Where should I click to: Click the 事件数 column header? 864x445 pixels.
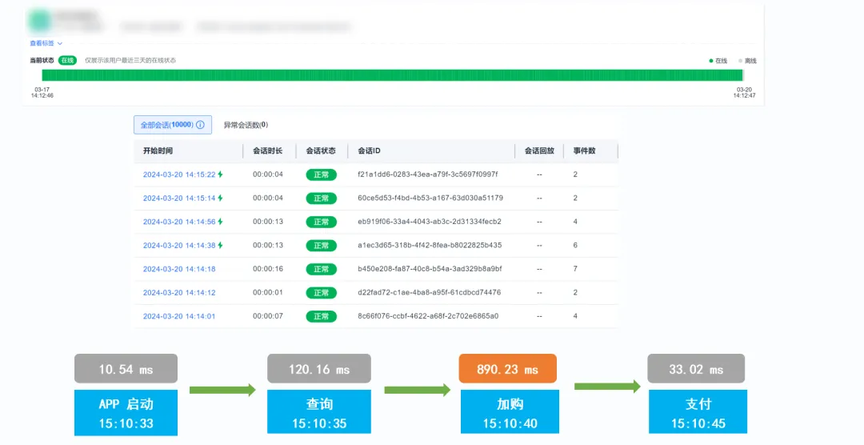pos(584,151)
